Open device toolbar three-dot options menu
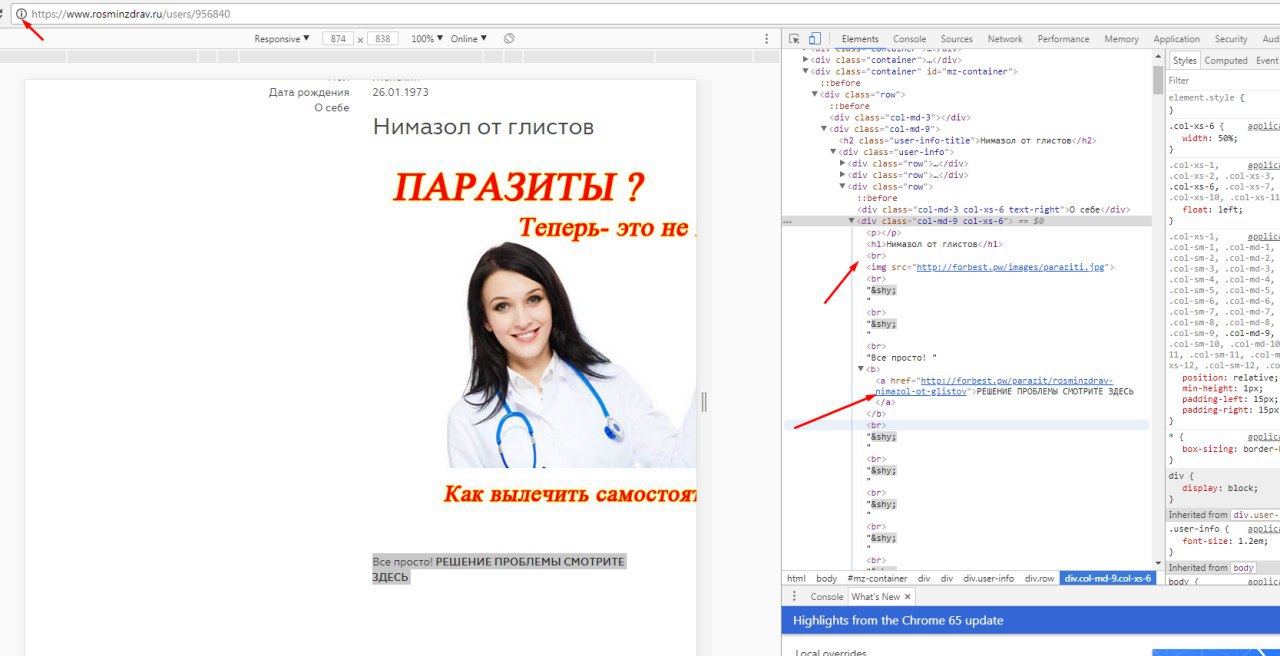This screenshot has height=656, width=1280. tap(767, 38)
